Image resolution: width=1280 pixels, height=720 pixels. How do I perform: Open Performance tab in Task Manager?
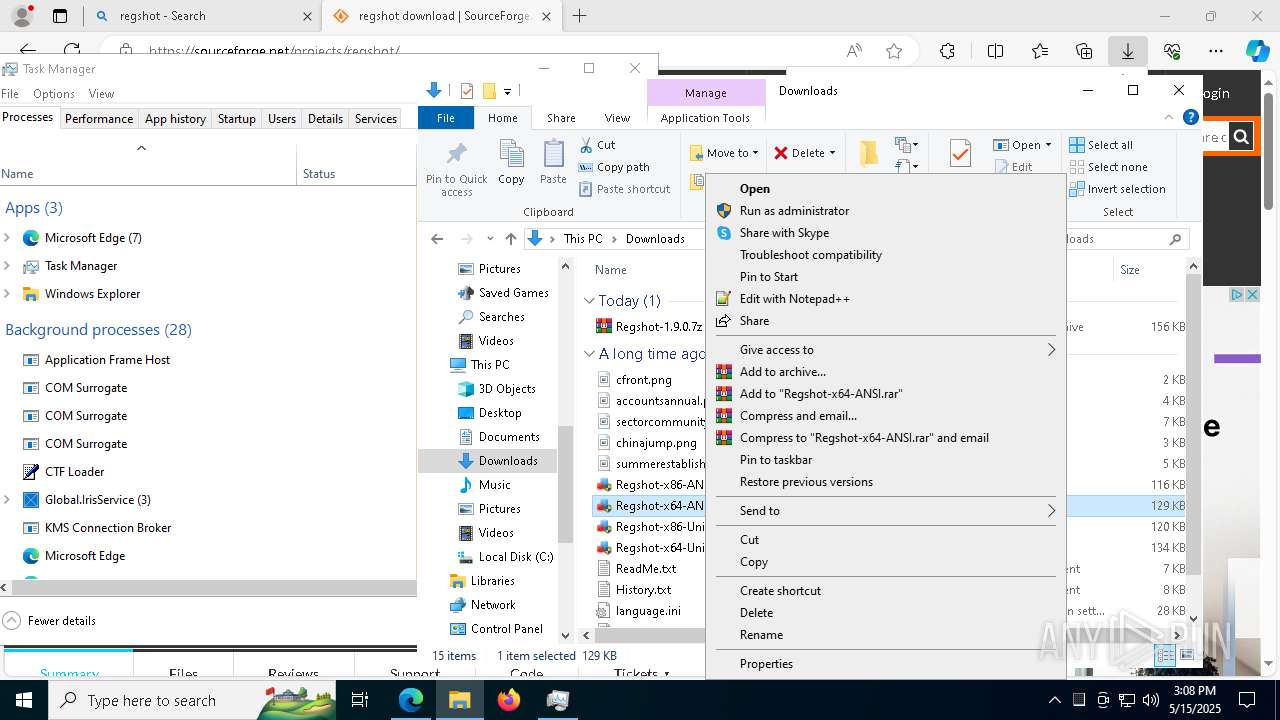click(99, 118)
